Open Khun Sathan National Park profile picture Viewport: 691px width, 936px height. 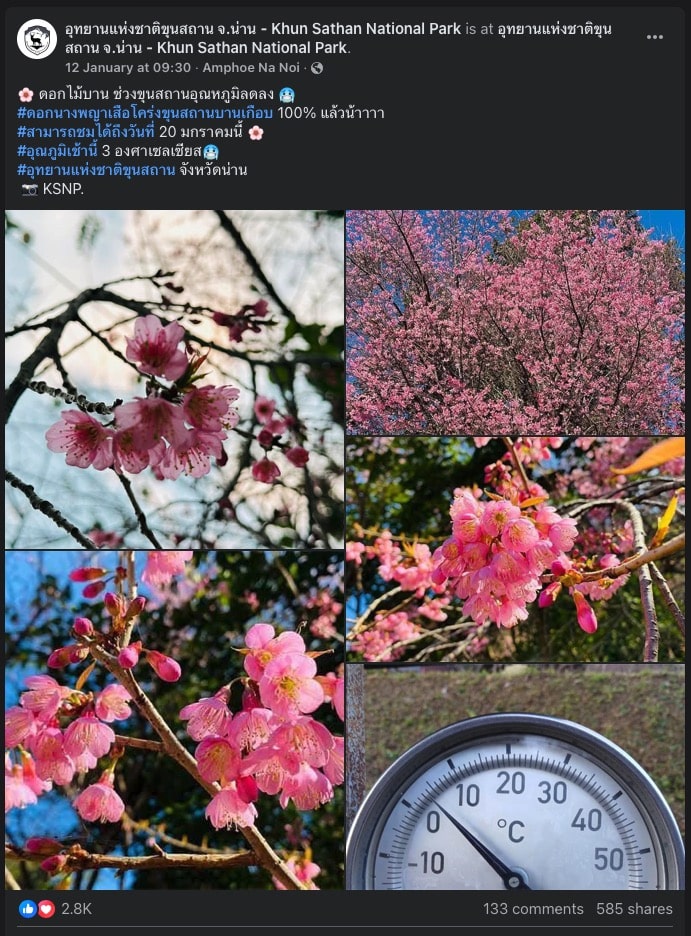pyautogui.click(x=37, y=39)
